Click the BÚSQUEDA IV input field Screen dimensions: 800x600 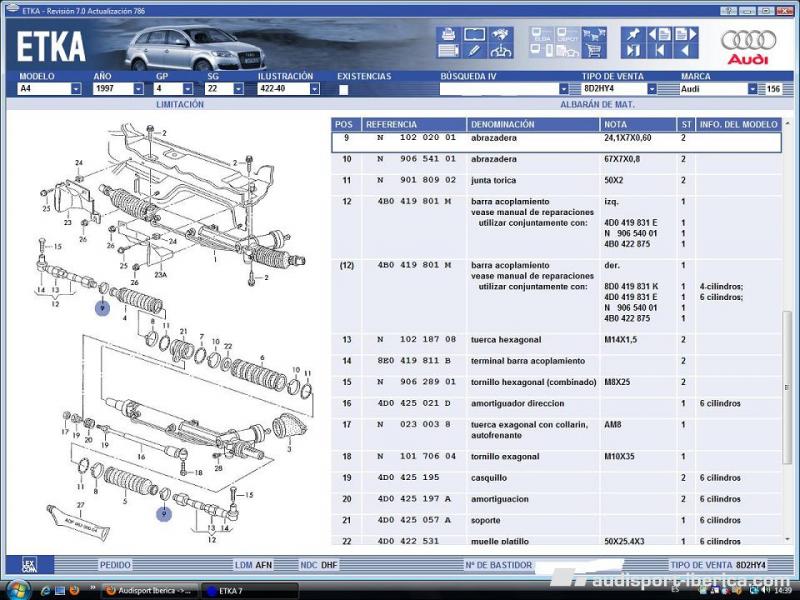[x=499, y=89]
